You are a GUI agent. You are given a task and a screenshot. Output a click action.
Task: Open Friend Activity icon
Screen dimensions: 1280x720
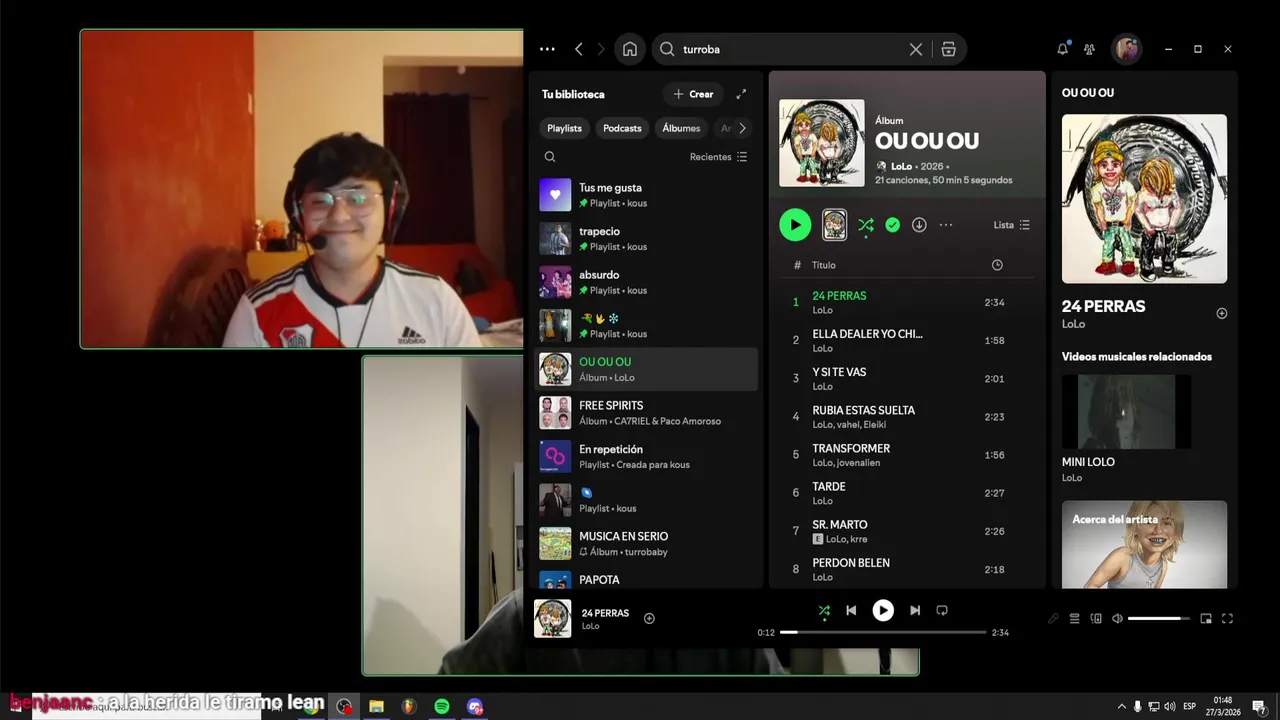pyautogui.click(x=1090, y=49)
